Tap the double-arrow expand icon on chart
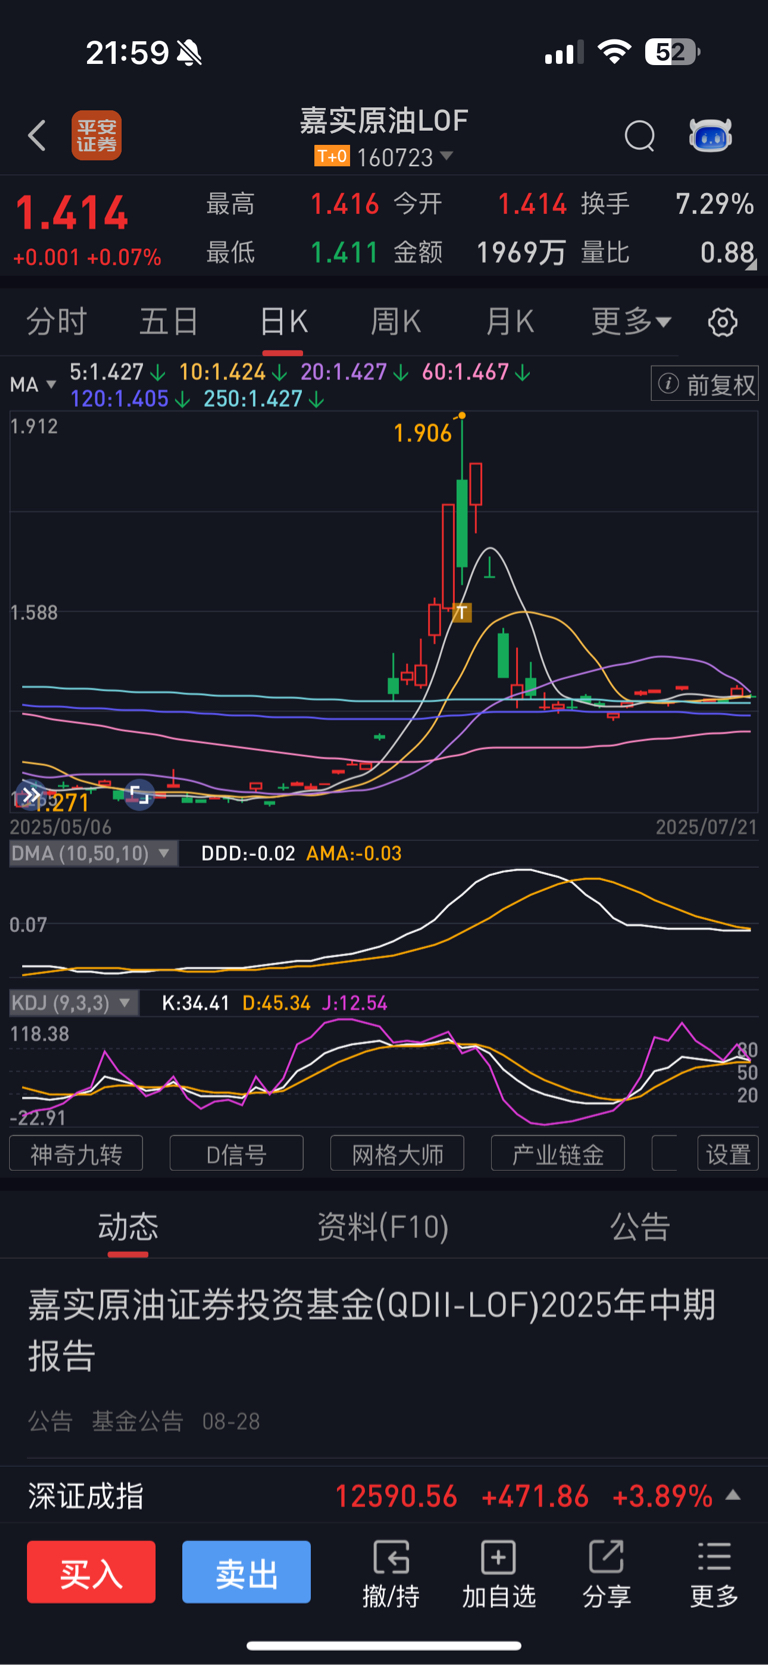This screenshot has height=1665, width=768. point(31,796)
